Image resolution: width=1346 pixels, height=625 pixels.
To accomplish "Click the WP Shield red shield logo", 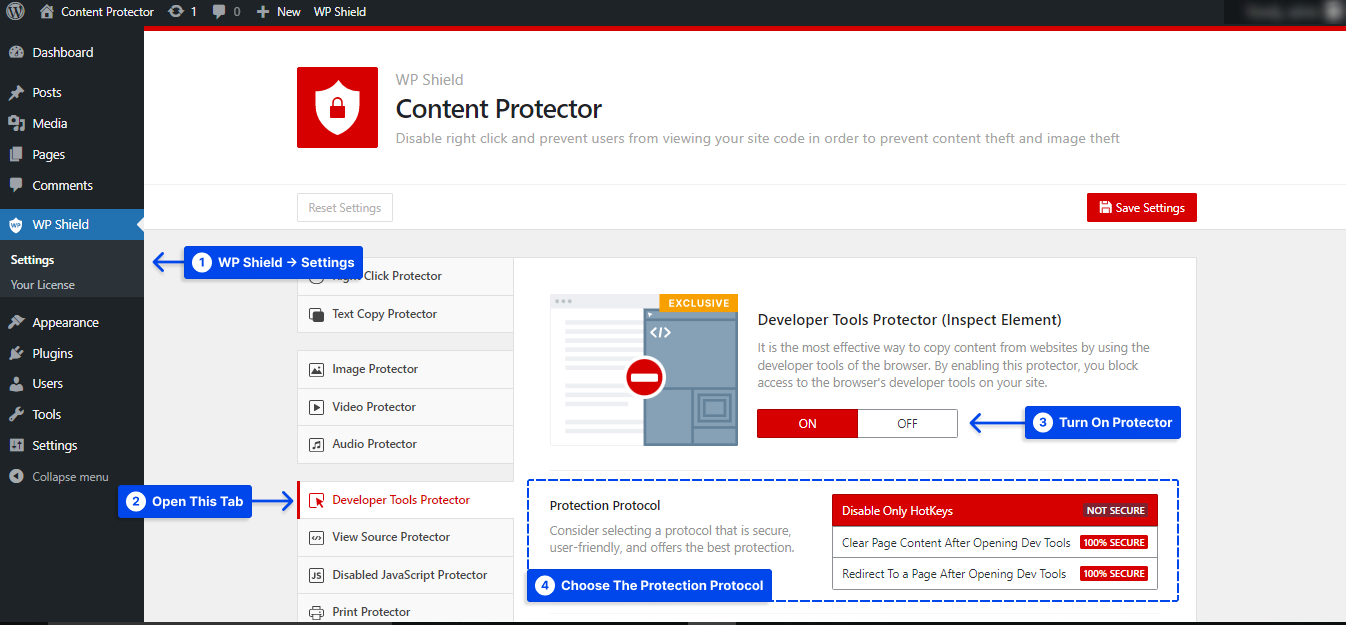I will pyautogui.click(x=337, y=107).
